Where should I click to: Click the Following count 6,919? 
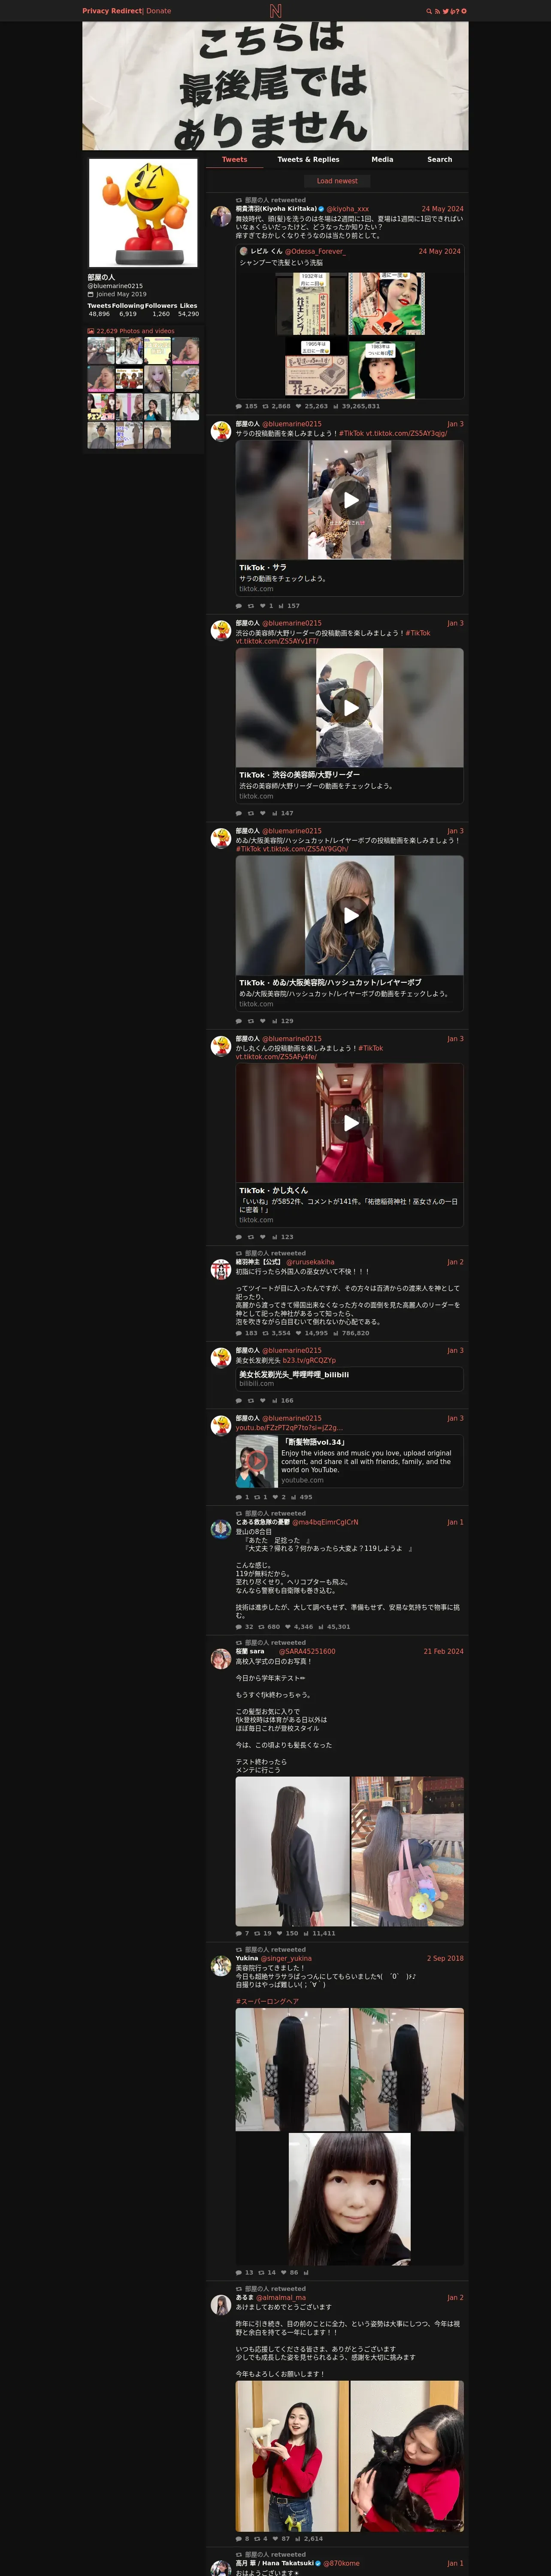pos(128,314)
